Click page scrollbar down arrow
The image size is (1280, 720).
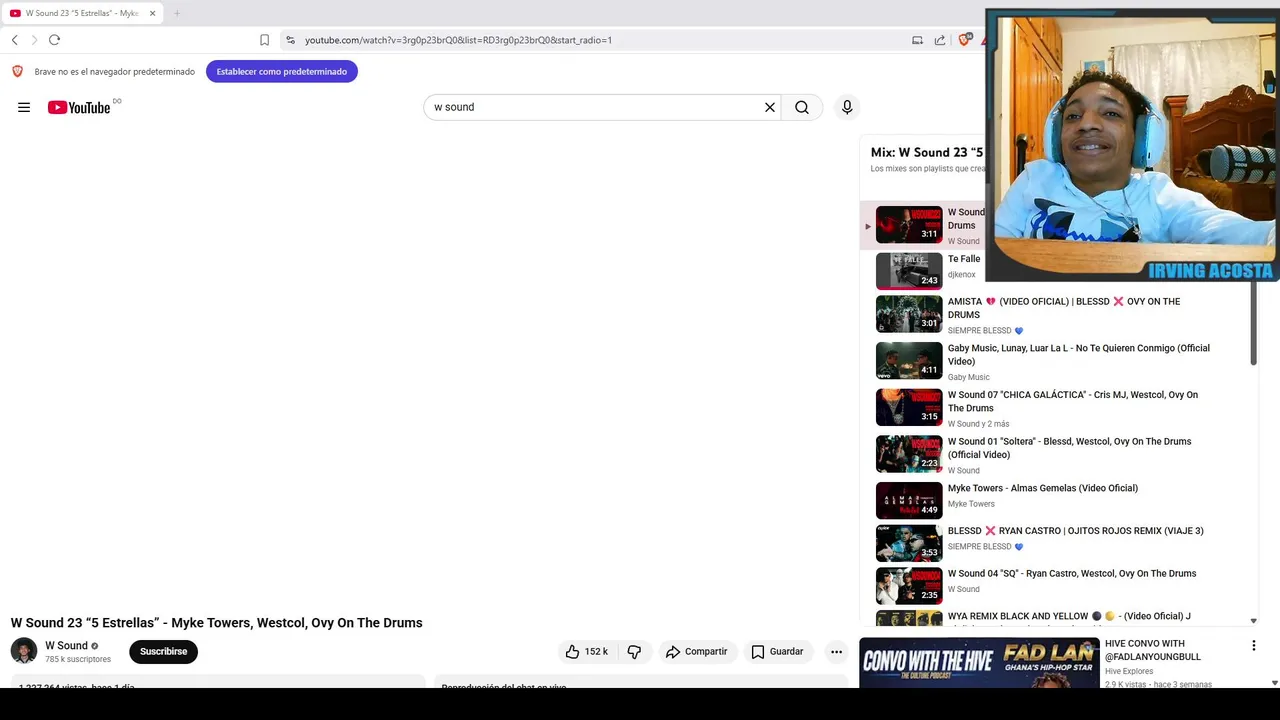pos(1274,683)
